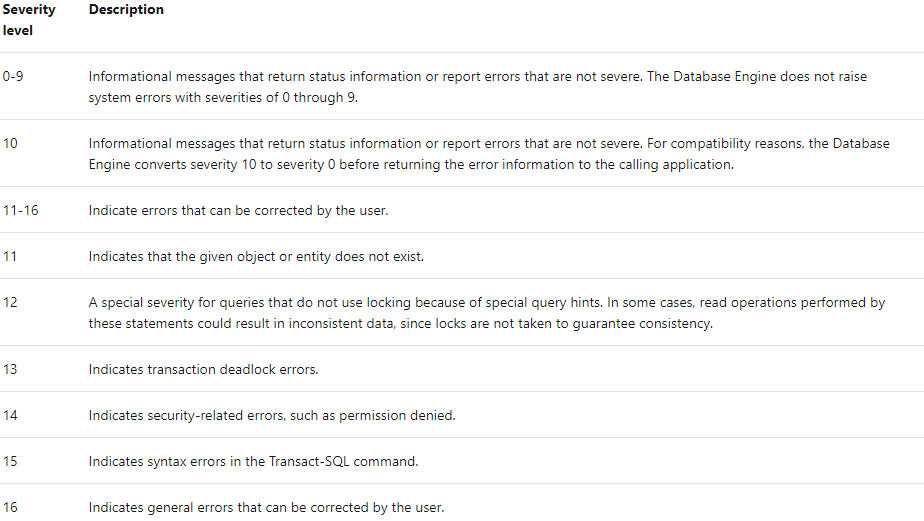The height and width of the screenshot is (521, 924).
Task: Select the severity level 12 cell
Action: 10,302
